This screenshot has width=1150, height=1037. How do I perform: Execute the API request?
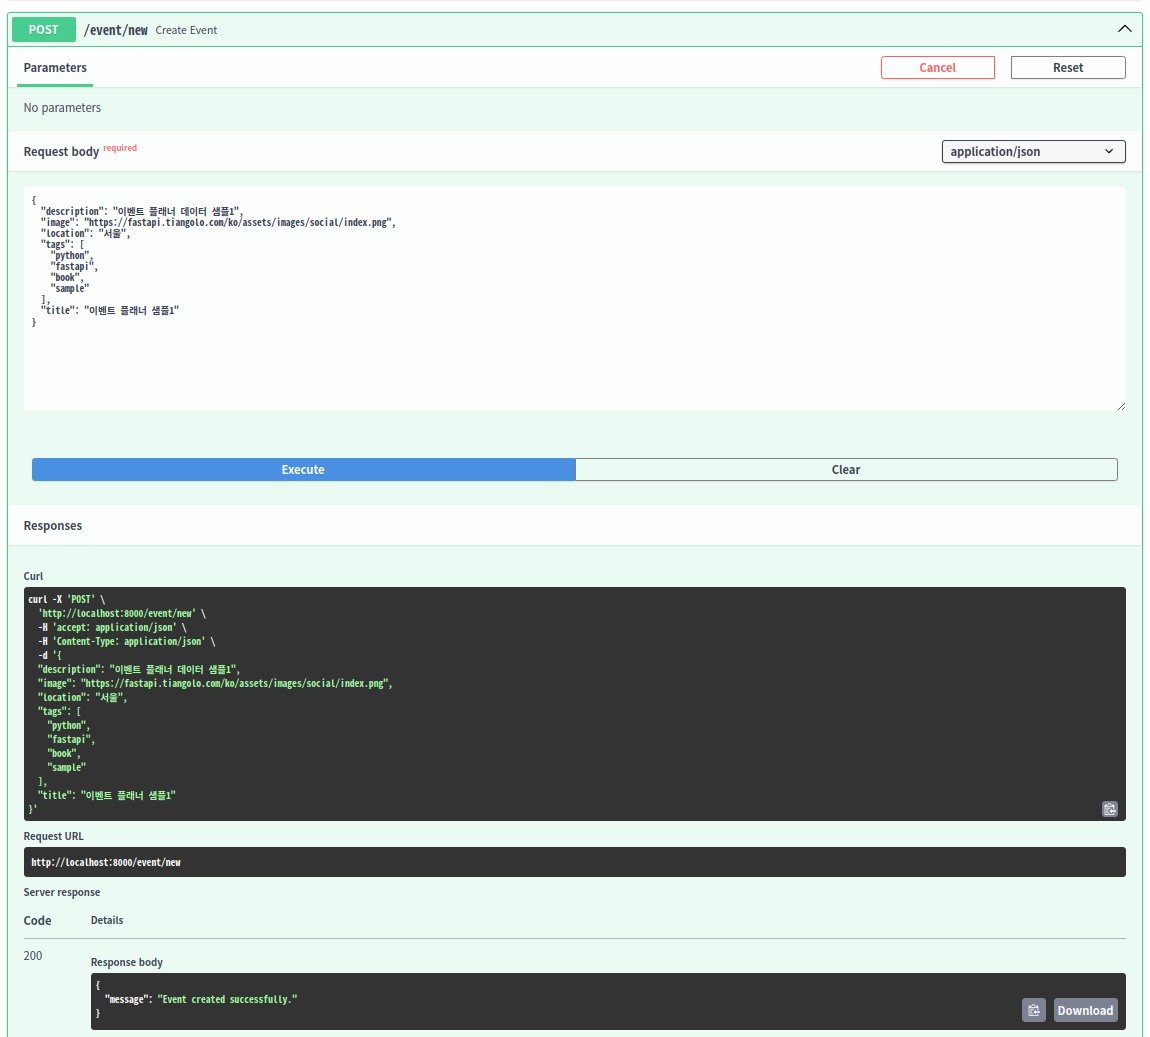[x=303, y=469]
